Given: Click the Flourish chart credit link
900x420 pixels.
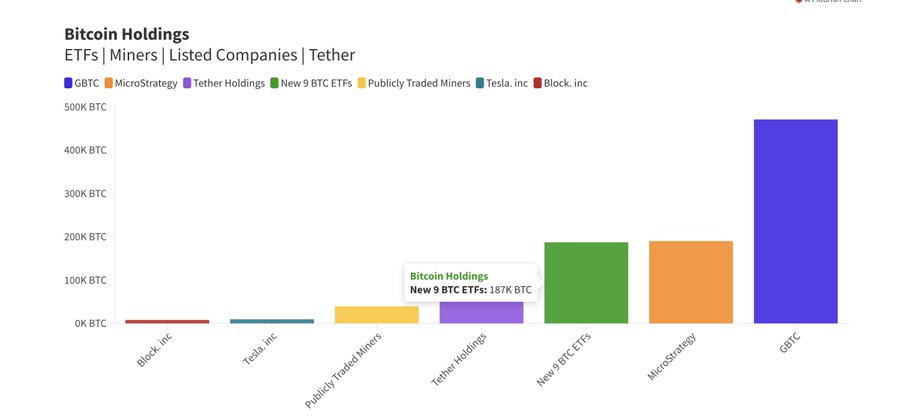Looking at the screenshot, I should tap(828, 2).
